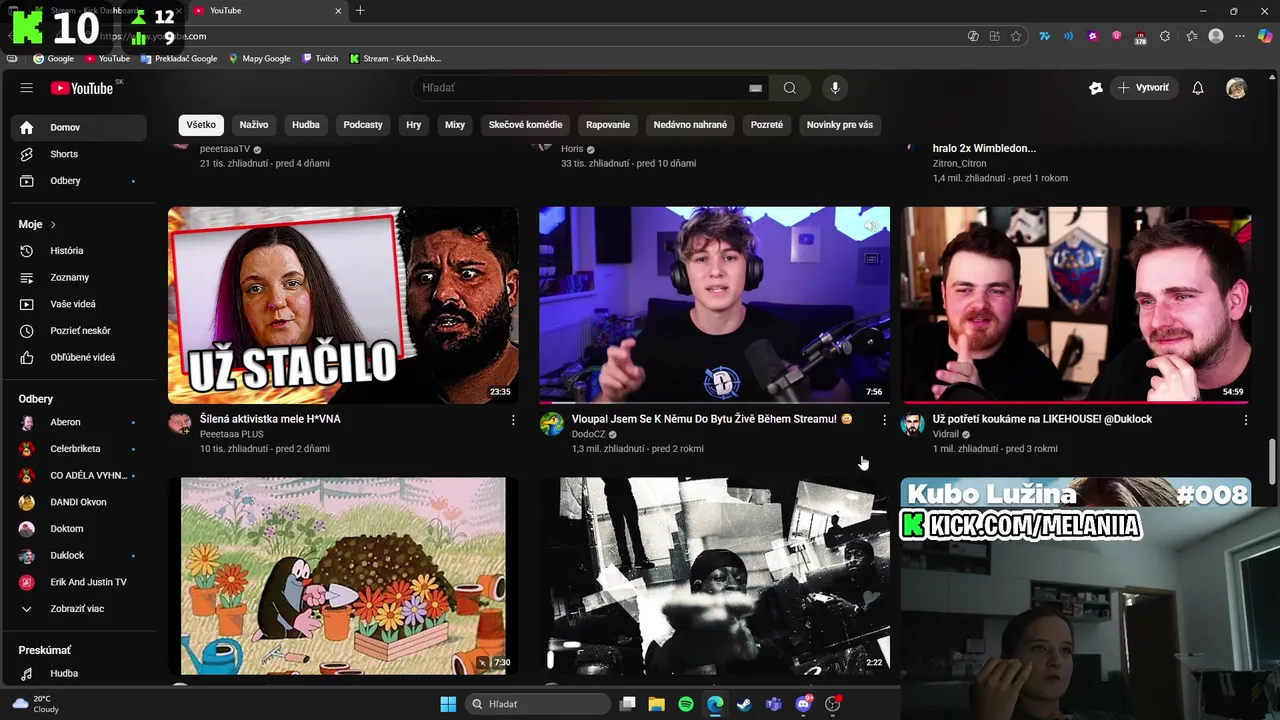Select the Všetko filter chip
Image resolution: width=1280 pixels, height=720 pixels.
(201, 125)
